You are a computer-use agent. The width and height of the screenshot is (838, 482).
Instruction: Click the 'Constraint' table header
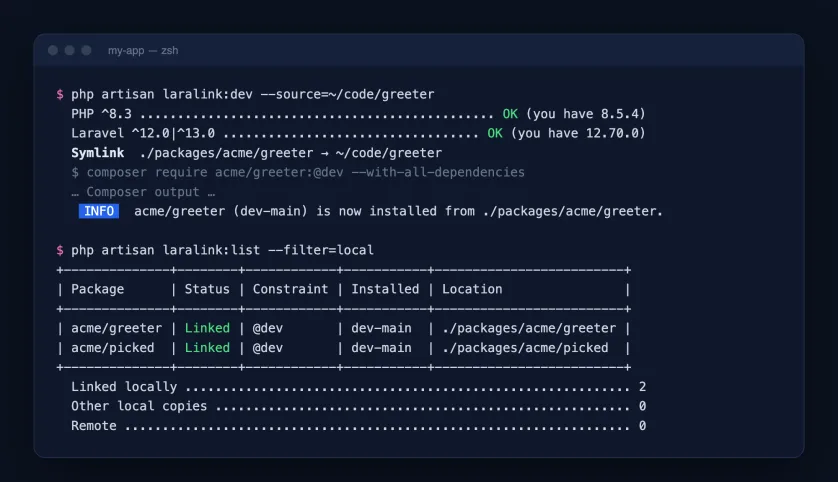coord(291,289)
